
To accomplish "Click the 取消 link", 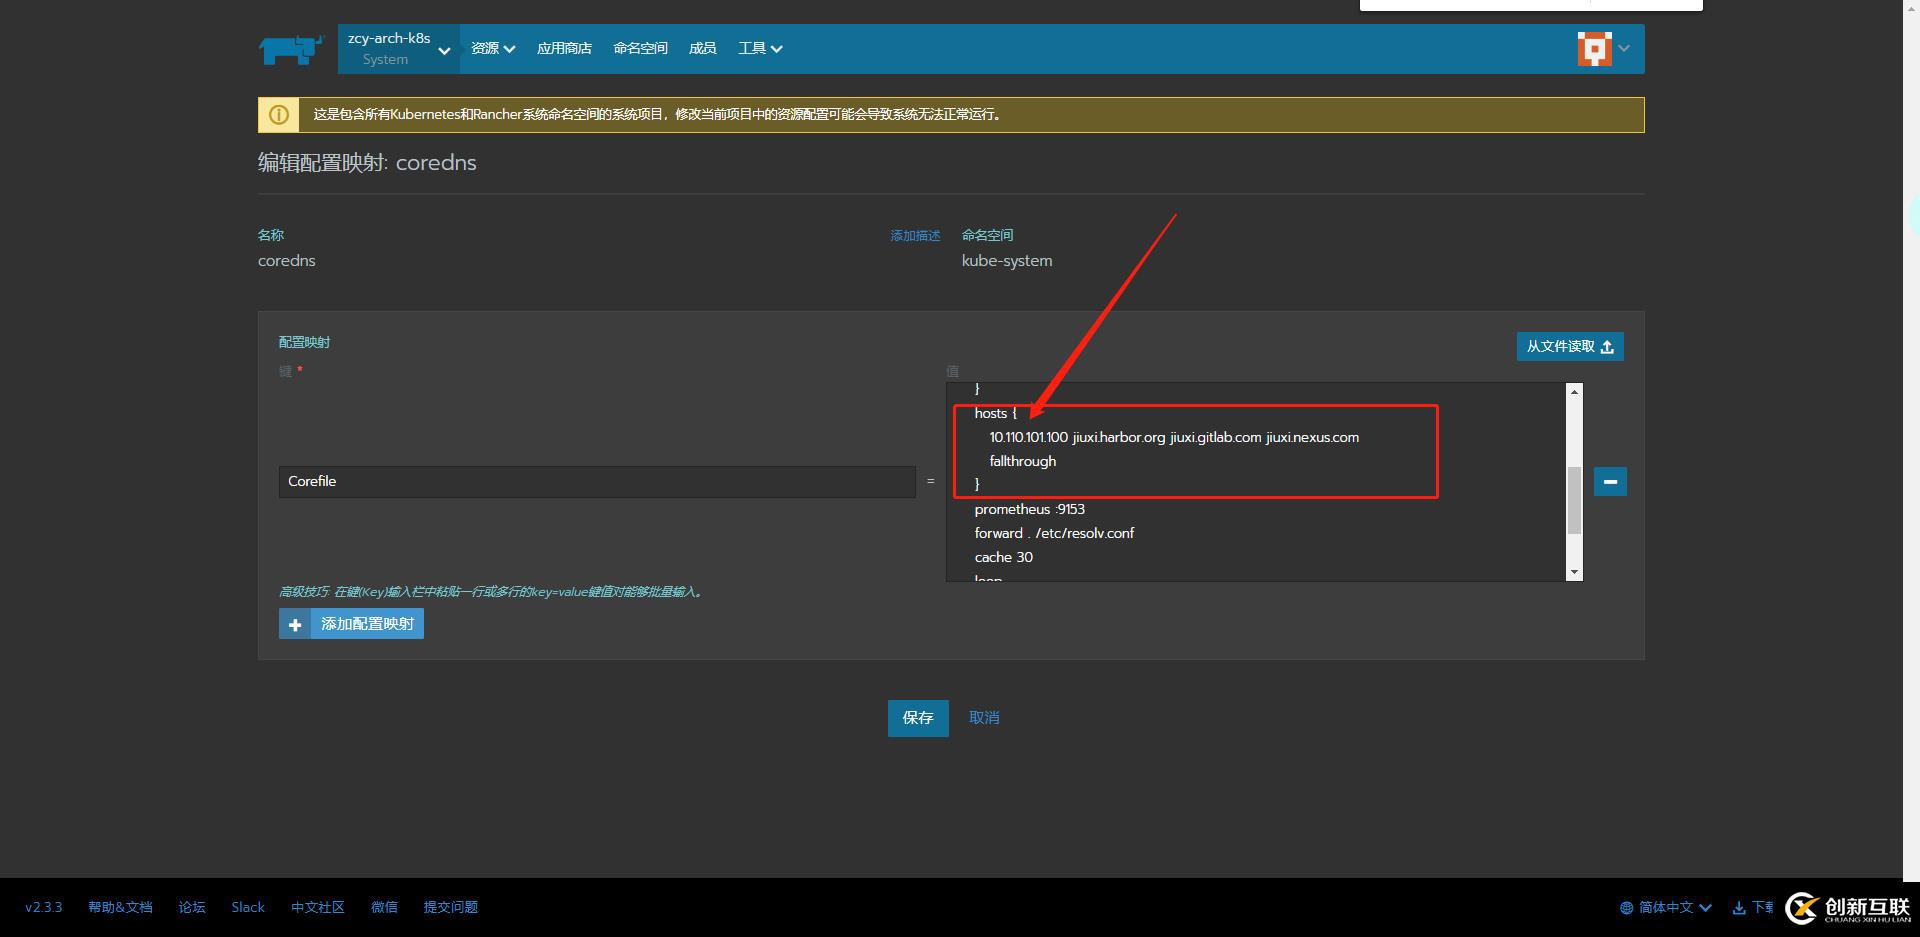I will 983,718.
